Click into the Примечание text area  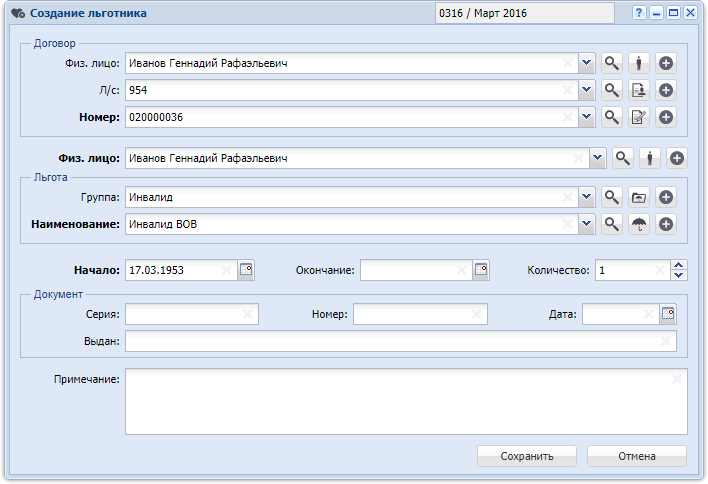point(406,402)
